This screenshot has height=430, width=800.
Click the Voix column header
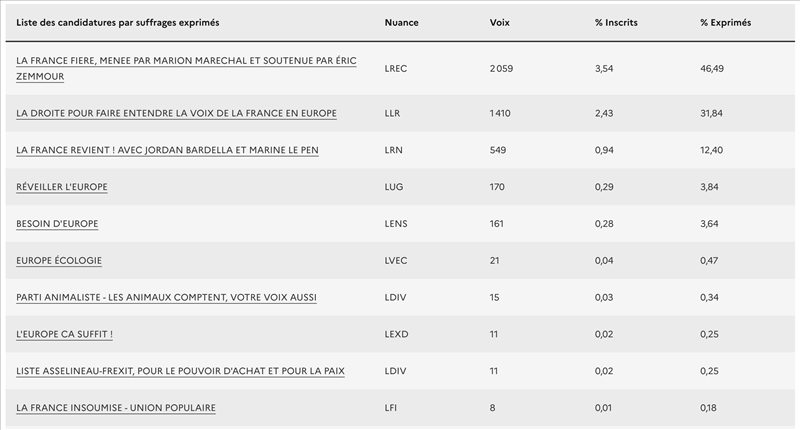pos(500,22)
